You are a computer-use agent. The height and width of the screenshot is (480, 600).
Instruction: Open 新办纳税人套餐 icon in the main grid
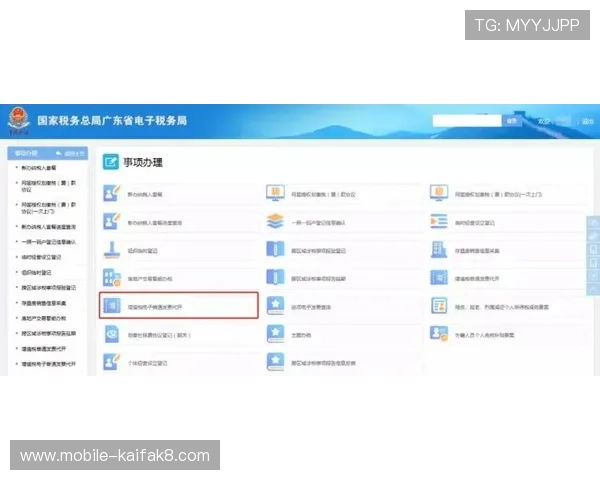[111, 193]
